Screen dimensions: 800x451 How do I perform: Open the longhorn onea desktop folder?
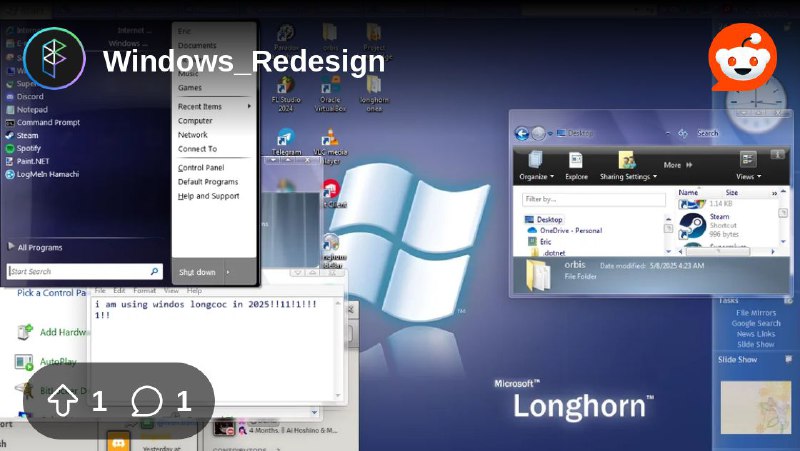click(374, 94)
